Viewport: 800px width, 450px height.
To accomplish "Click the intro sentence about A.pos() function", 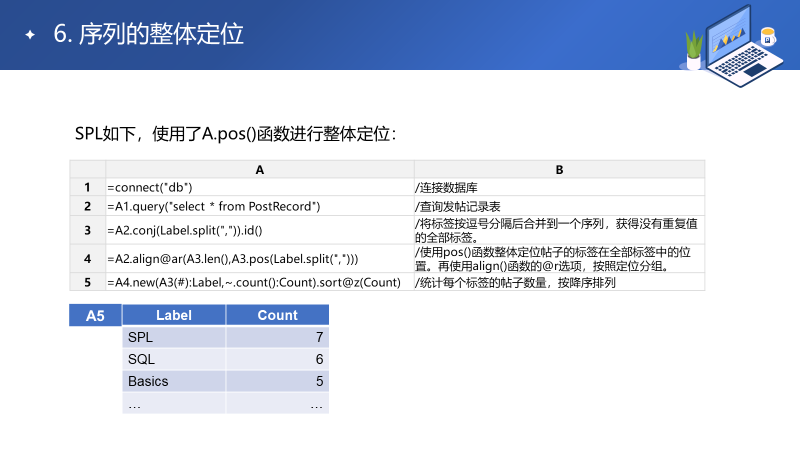I will [x=235, y=134].
